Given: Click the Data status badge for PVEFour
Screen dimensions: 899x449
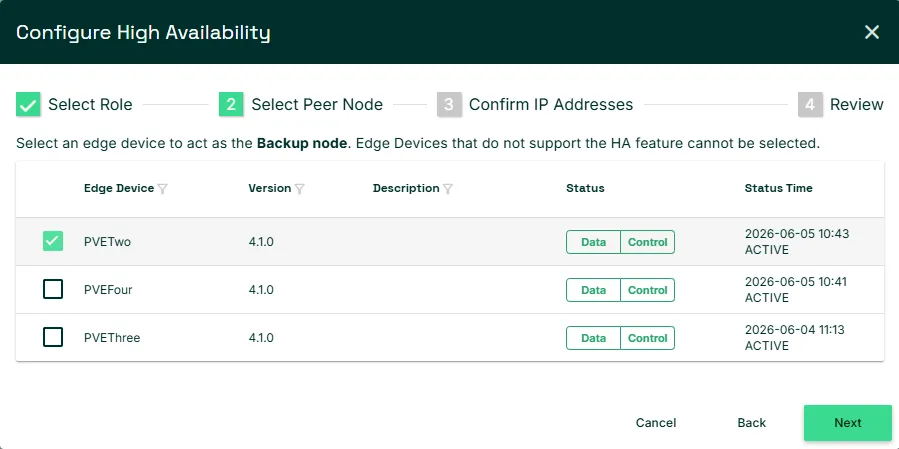Looking at the screenshot, I should point(593,290).
